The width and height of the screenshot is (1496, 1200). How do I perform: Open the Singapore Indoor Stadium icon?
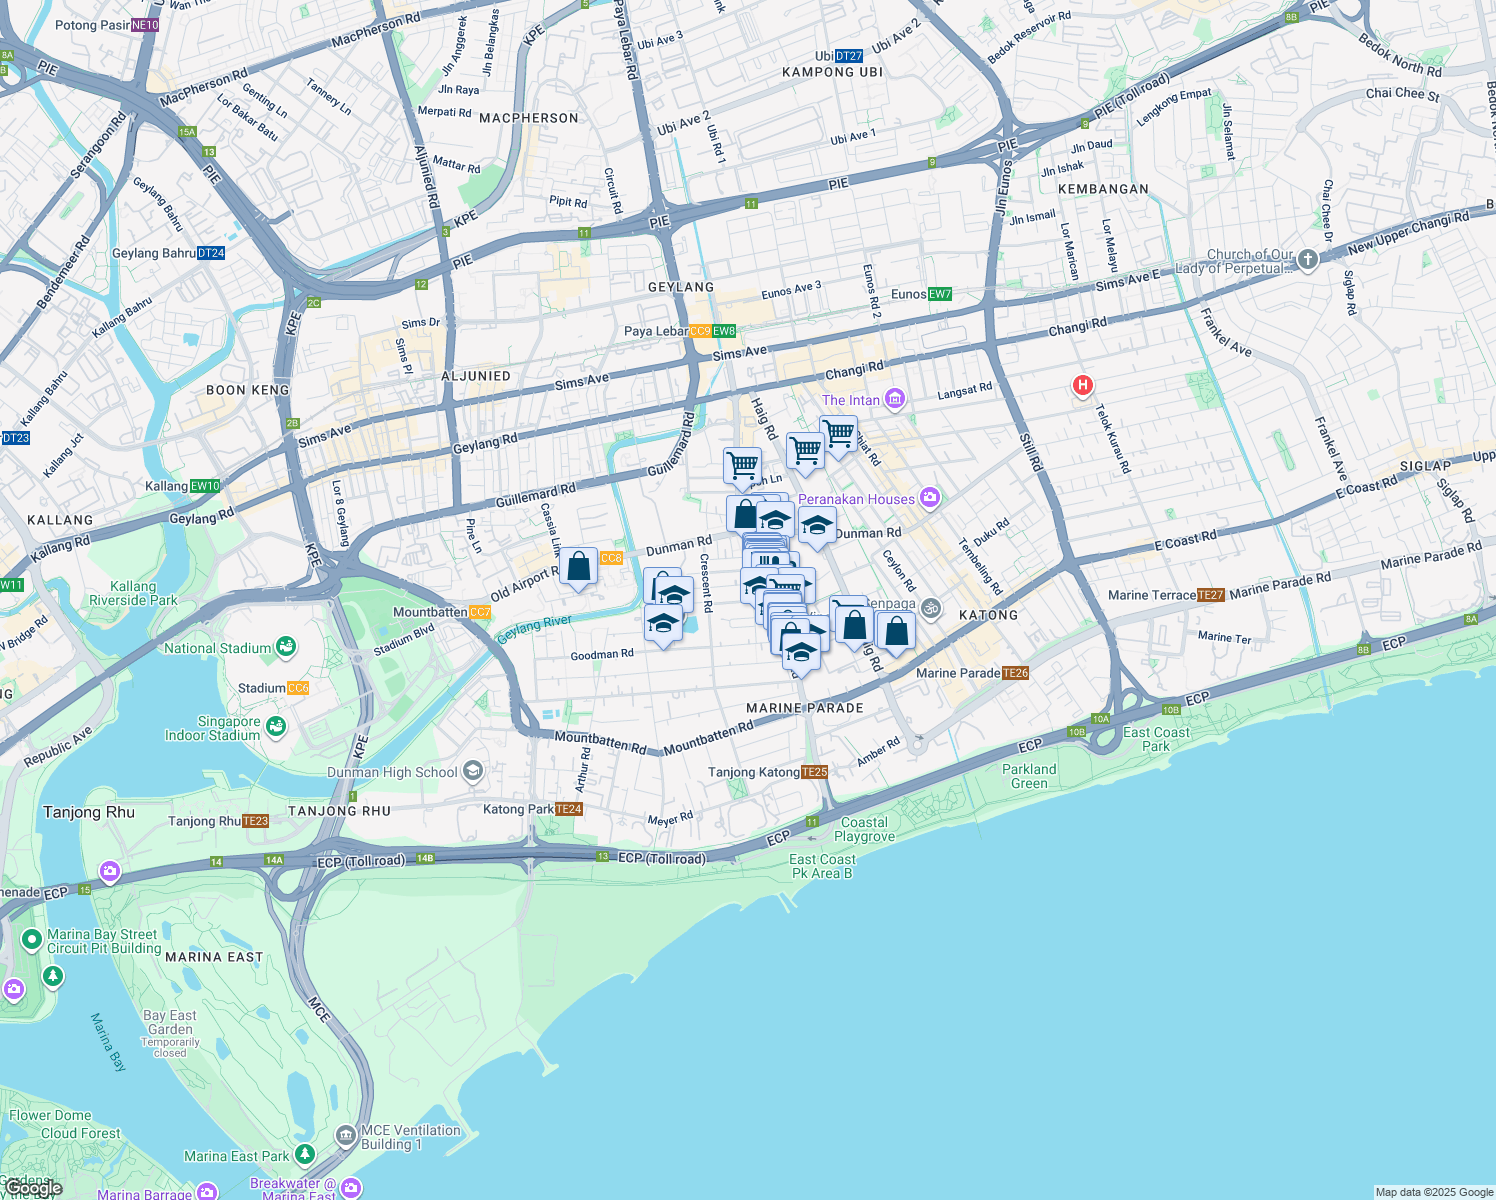(x=276, y=726)
